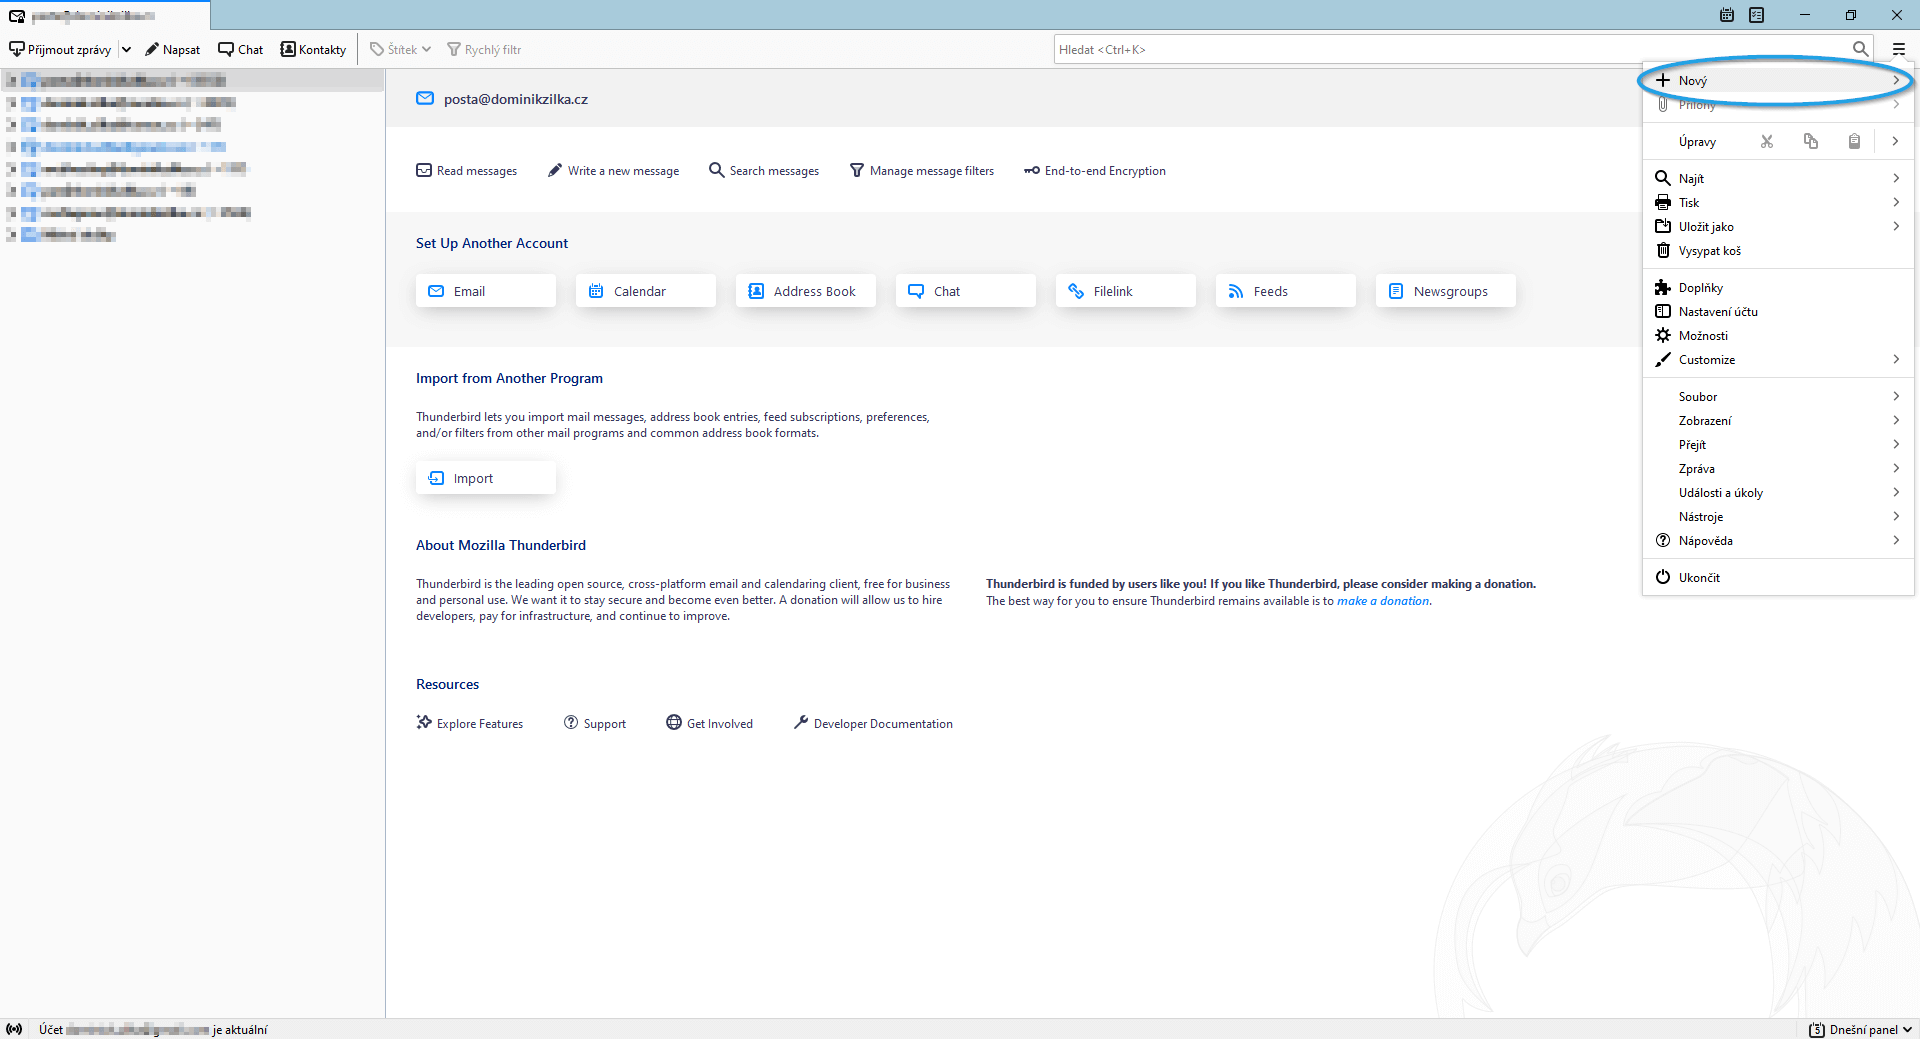Expand the Události a úkoly submenu
The height and width of the screenshot is (1039, 1920).
point(1778,492)
